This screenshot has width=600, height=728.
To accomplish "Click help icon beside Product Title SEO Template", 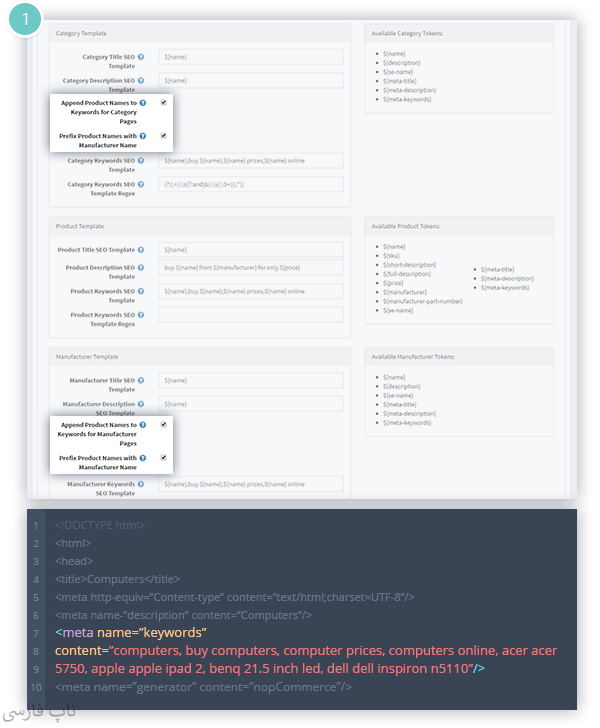I will (141, 249).
